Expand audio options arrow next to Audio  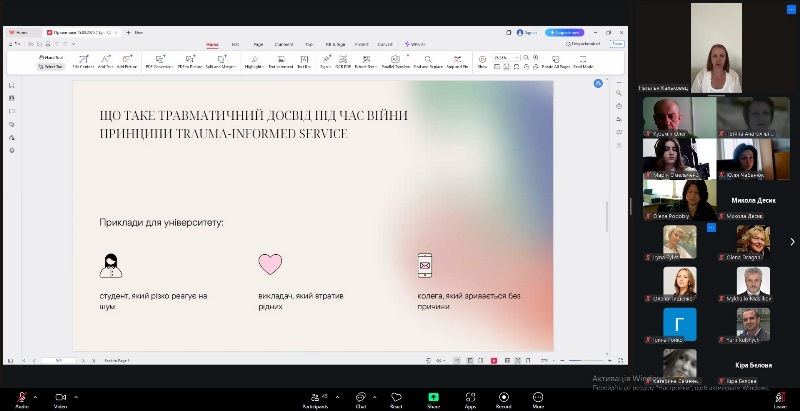tap(38, 396)
